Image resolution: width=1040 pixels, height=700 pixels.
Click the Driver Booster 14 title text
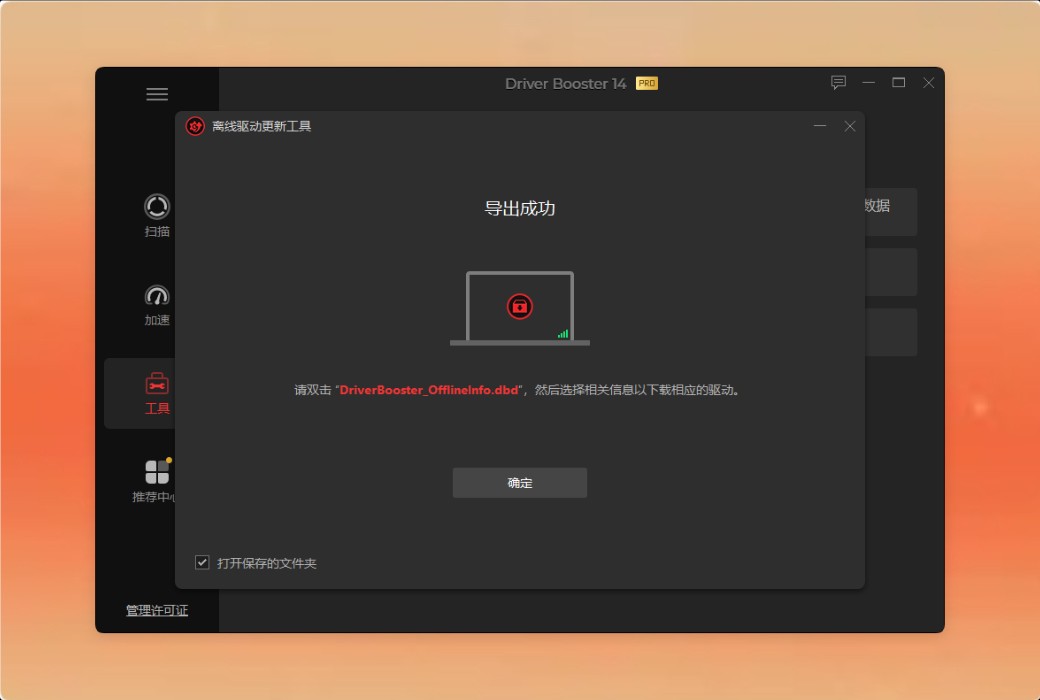[565, 84]
